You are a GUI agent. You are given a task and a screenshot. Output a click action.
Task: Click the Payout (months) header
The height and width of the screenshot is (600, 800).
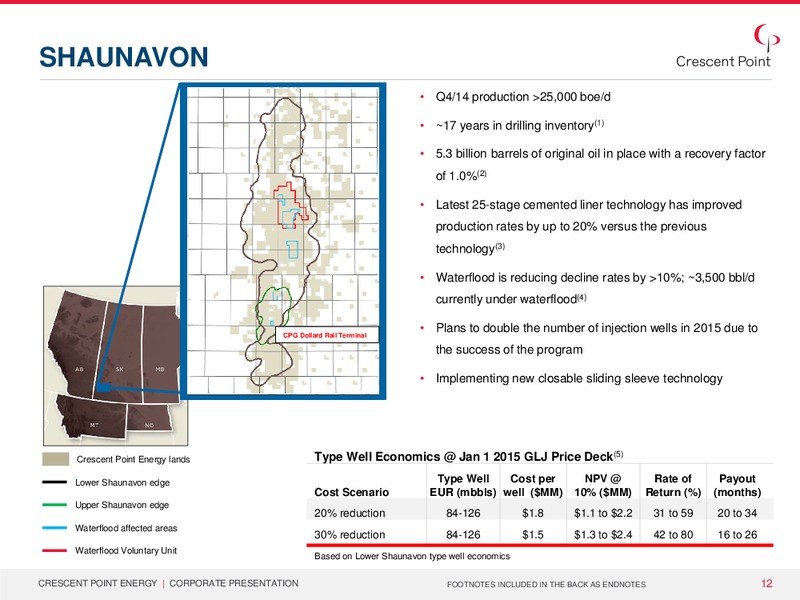pyautogui.click(x=737, y=485)
